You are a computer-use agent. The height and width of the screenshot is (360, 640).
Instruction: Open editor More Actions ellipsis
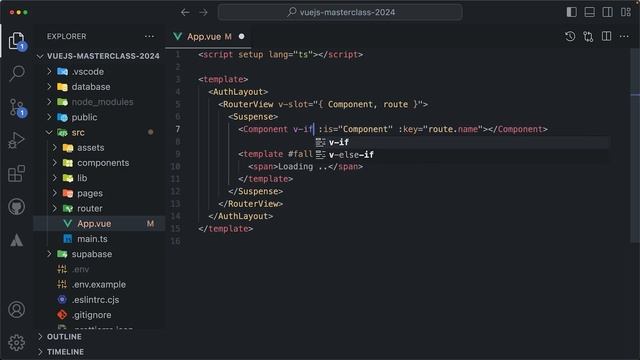pos(624,36)
